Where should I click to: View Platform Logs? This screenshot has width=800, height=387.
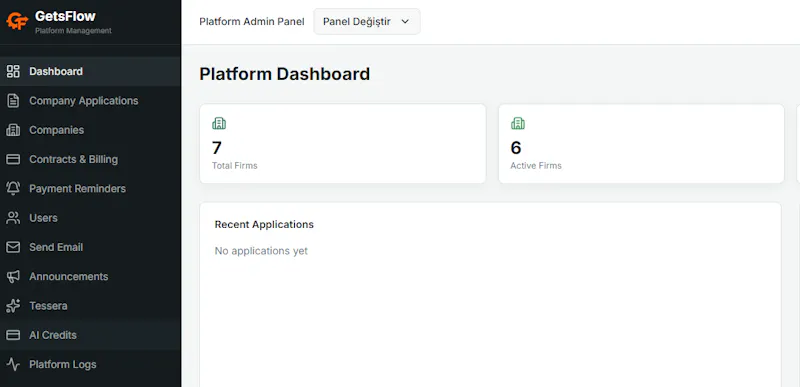pos(90,365)
